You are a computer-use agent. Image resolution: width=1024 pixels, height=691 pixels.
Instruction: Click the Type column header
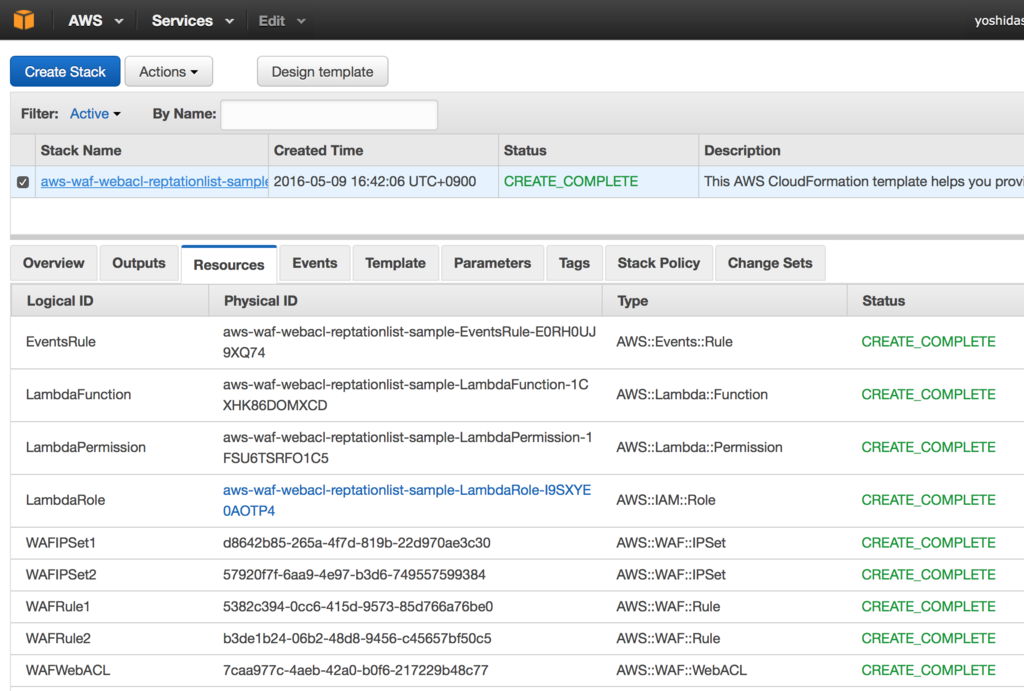(x=724, y=300)
